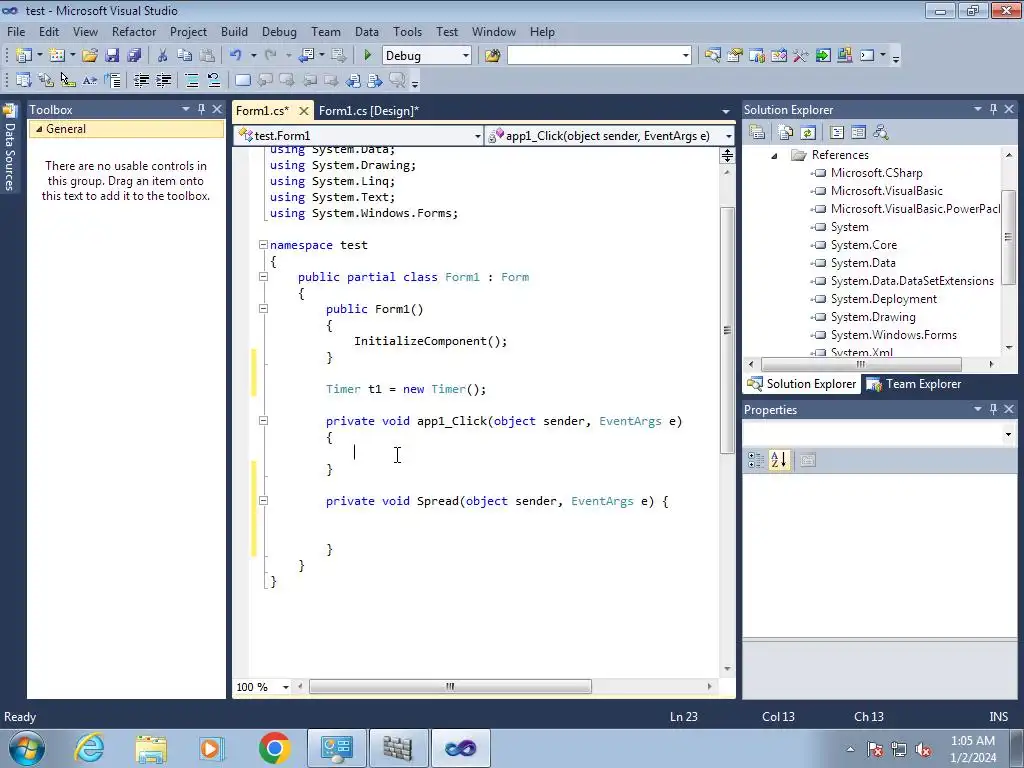Open the Properties Window toolbar icon
1024x768 pixels.
(735, 56)
